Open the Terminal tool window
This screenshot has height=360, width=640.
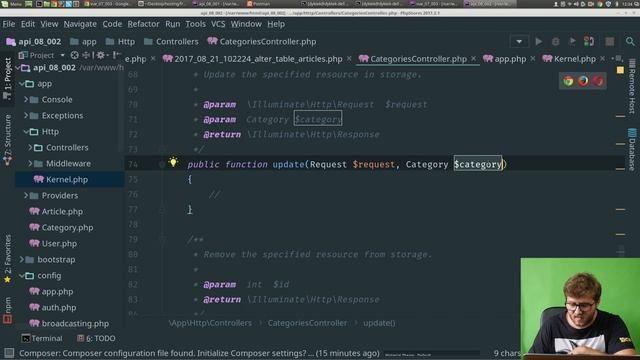pyautogui.click(x=42, y=338)
